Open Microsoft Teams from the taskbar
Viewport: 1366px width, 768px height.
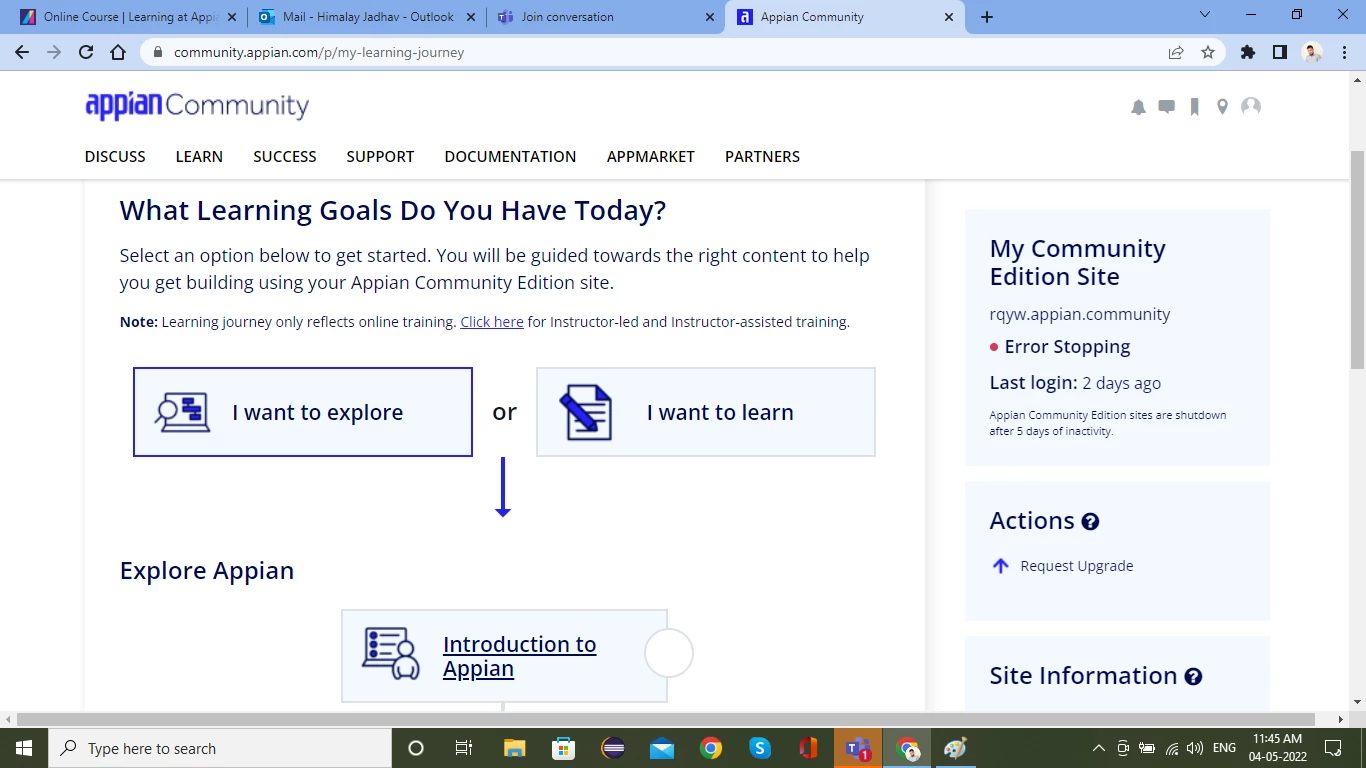click(858, 748)
